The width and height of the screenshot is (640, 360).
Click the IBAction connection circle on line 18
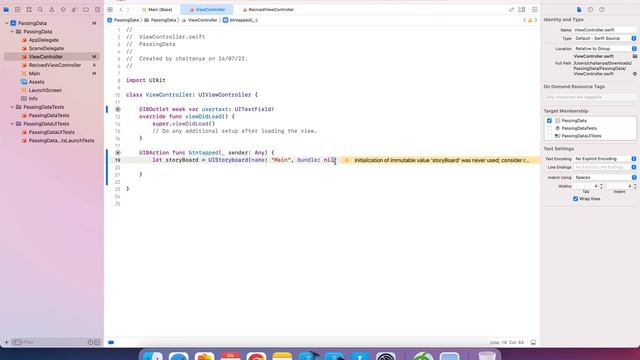[118, 153]
